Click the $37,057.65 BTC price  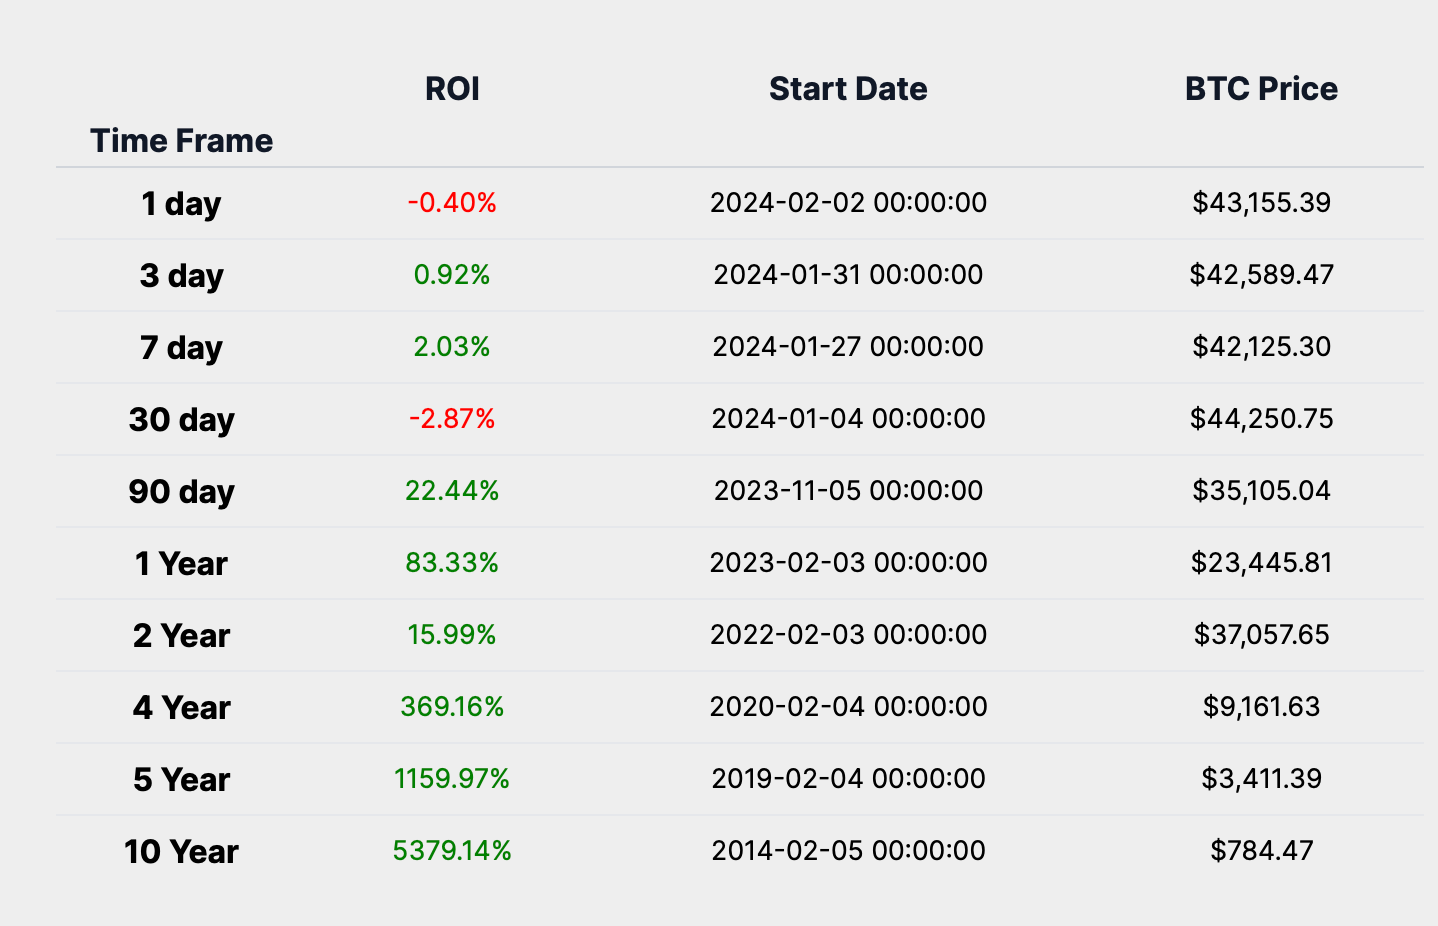[x=1261, y=635]
